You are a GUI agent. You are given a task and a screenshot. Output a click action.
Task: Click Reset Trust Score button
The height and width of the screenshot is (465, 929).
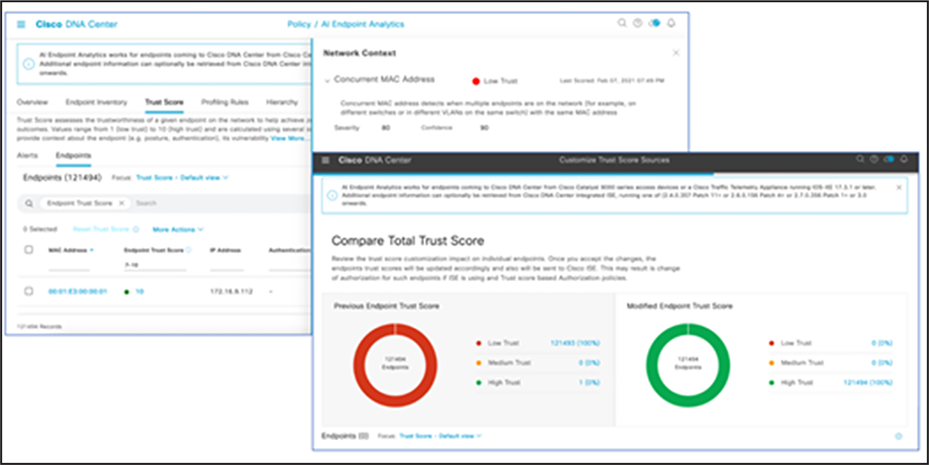click(x=101, y=229)
